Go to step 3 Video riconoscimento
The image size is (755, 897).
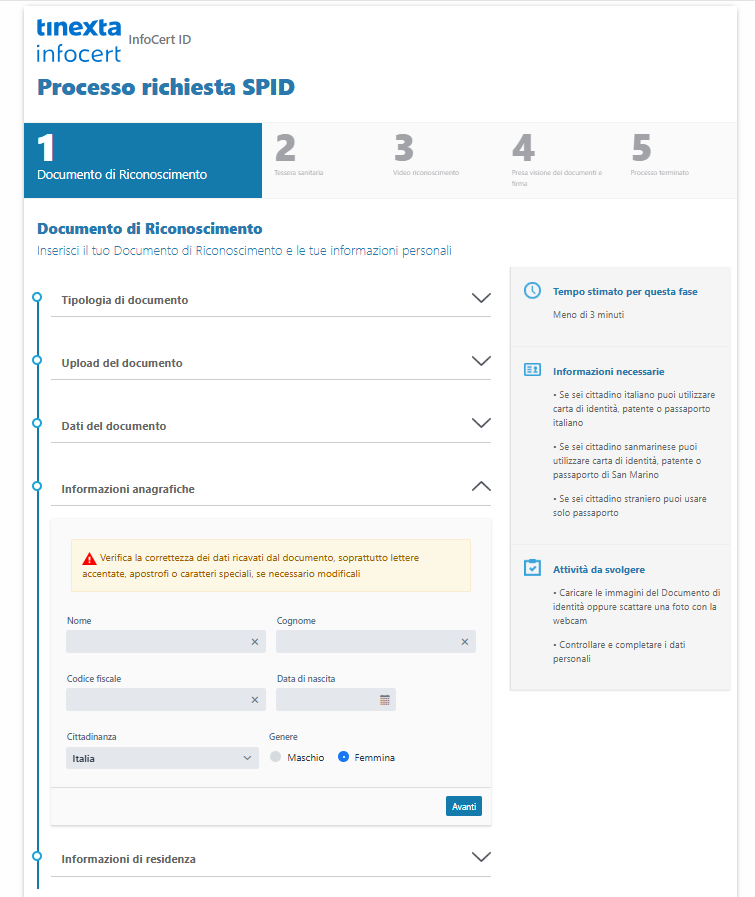[x=425, y=160]
